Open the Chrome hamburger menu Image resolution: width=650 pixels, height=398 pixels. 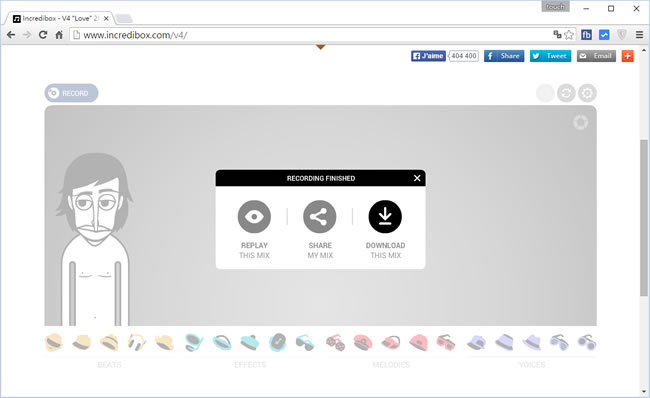coord(640,35)
